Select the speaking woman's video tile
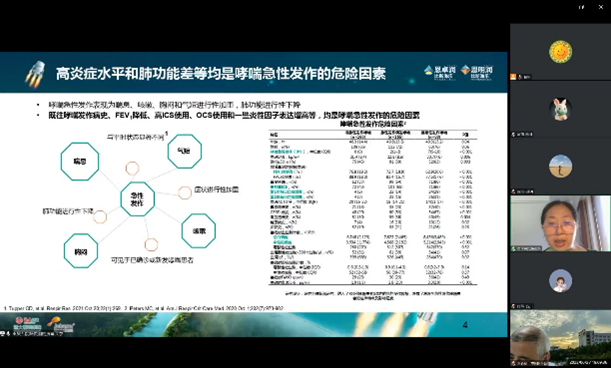The width and height of the screenshot is (611, 368). tap(560, 223)
